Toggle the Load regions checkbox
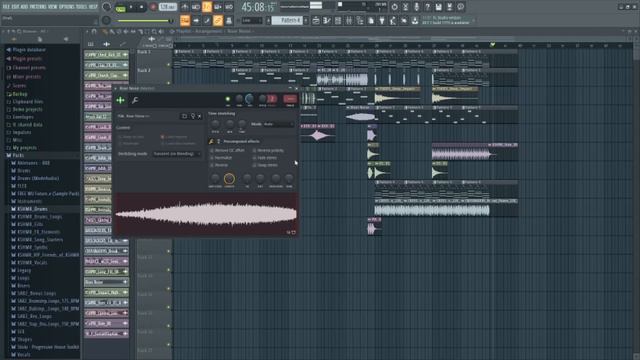The image size is (640, 360). click(x=162, y=137)
